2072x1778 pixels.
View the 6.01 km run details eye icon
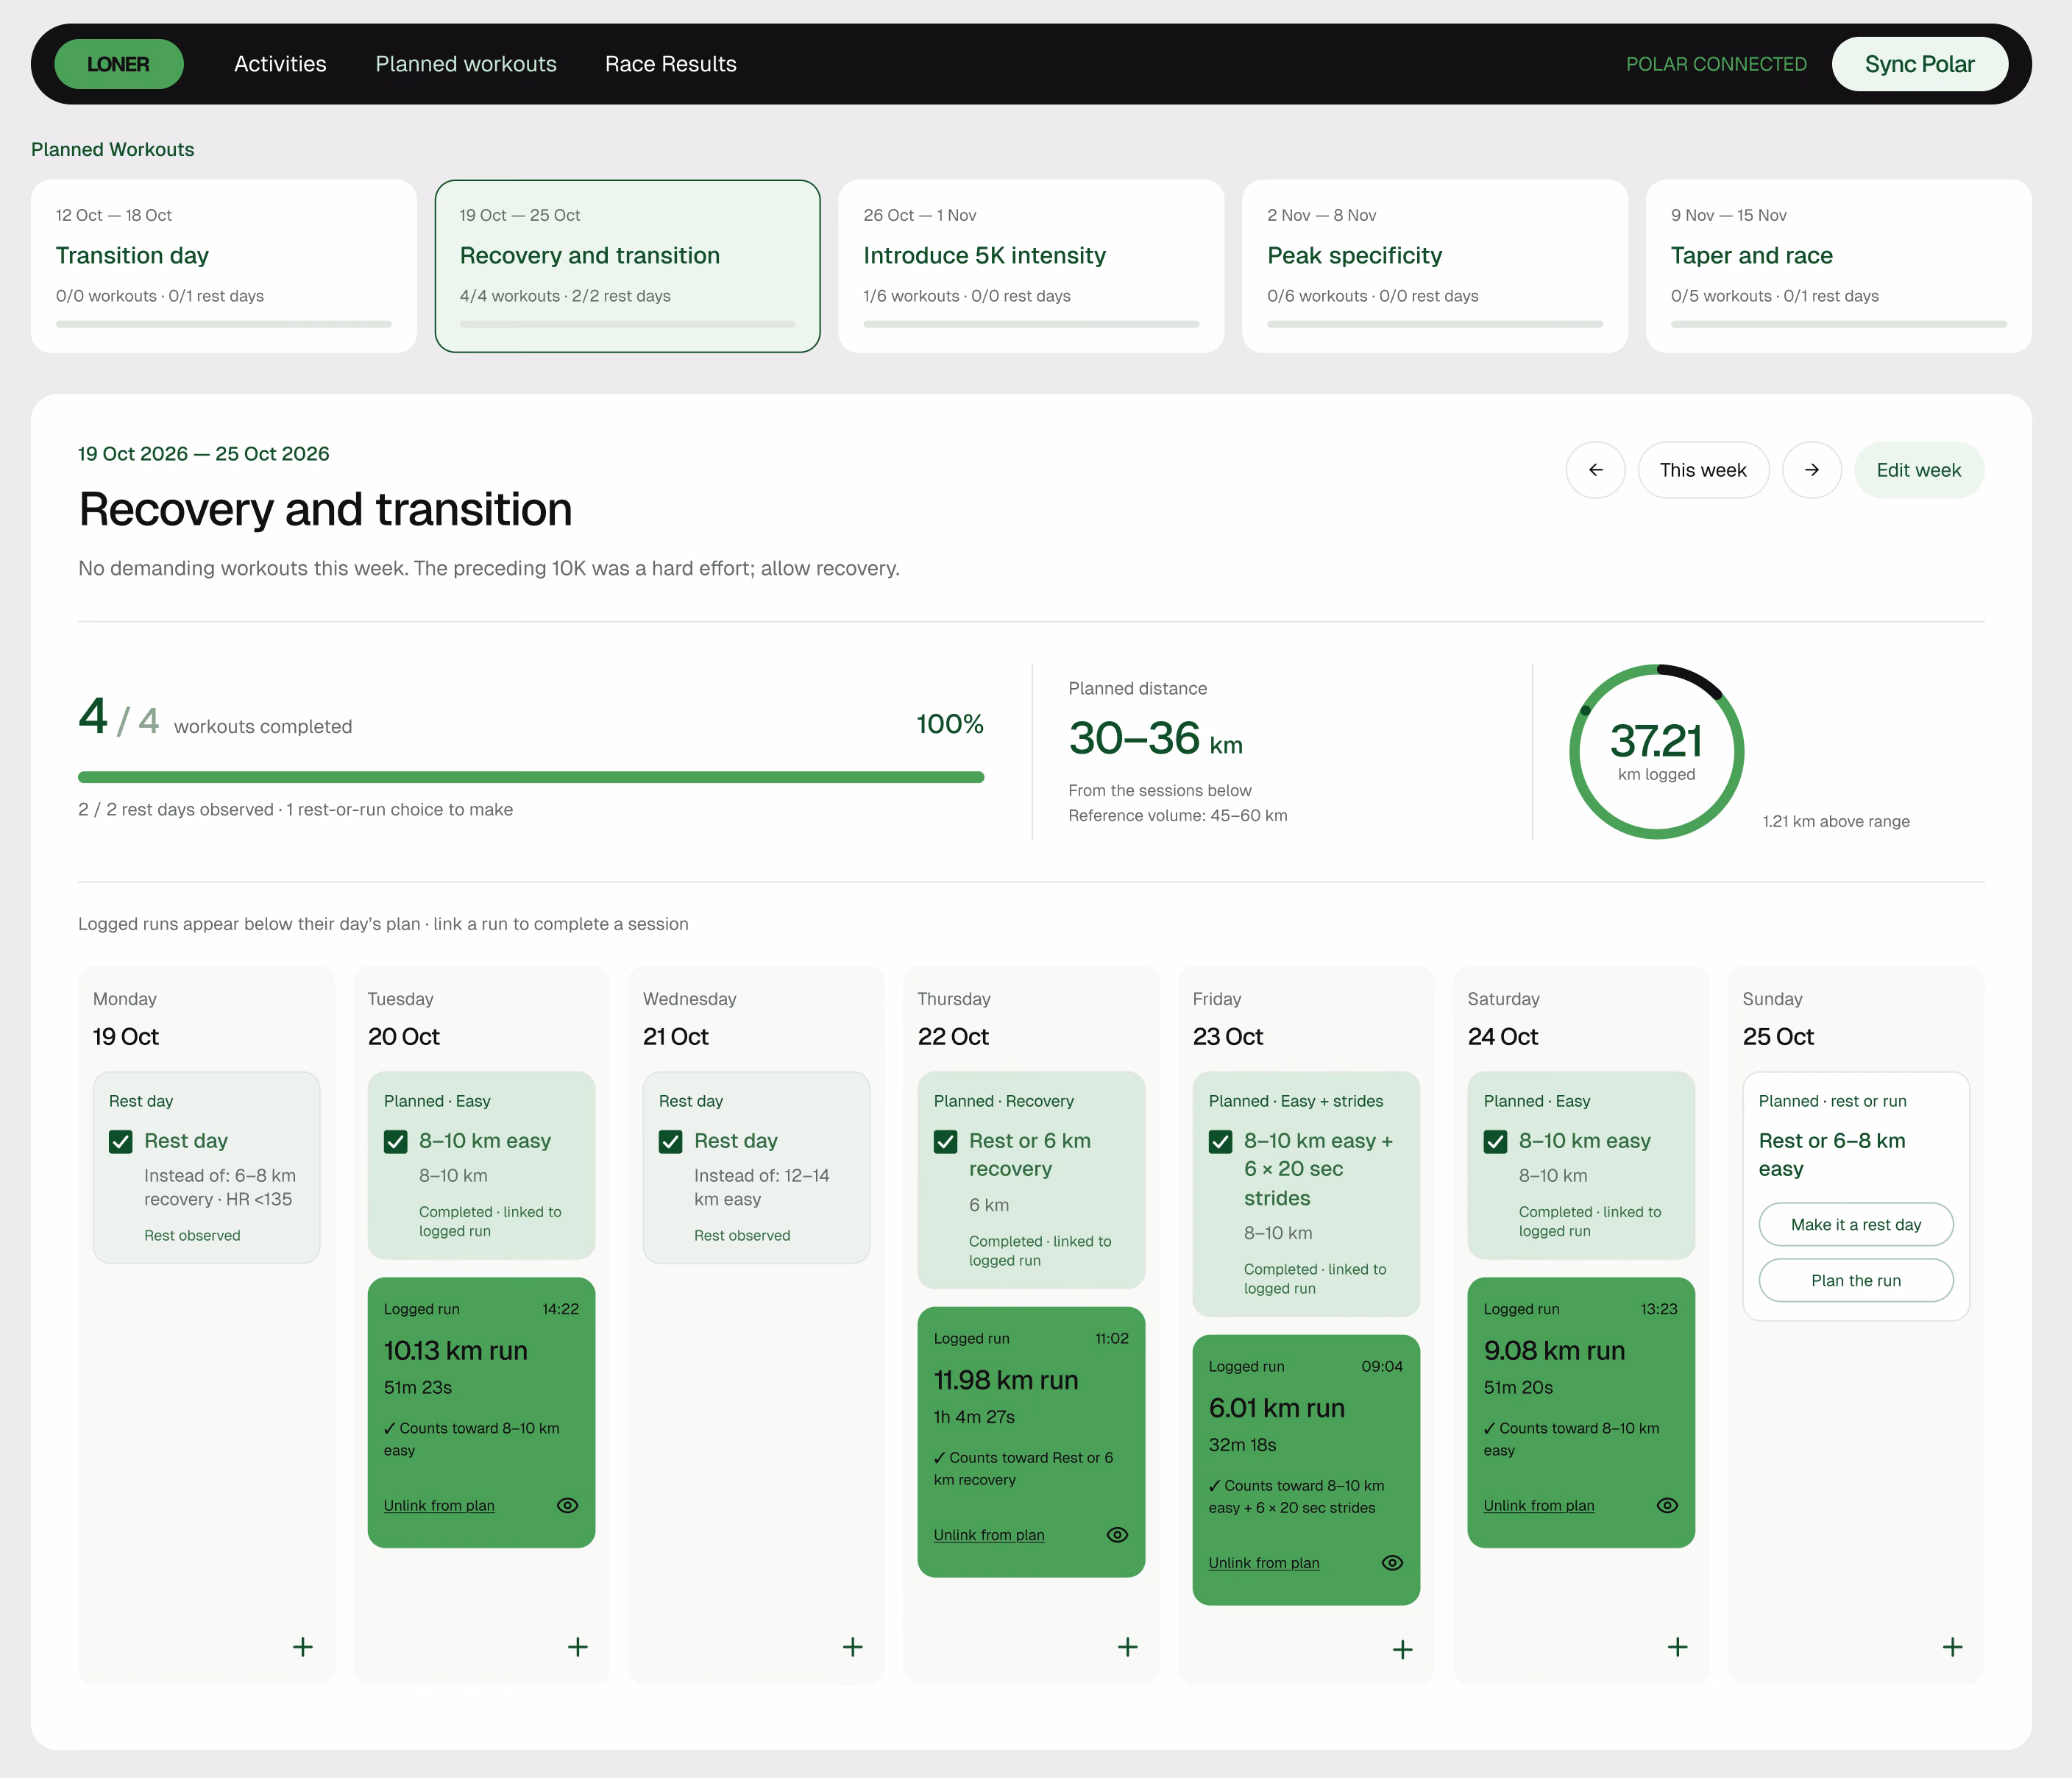pos(1392,1562)
